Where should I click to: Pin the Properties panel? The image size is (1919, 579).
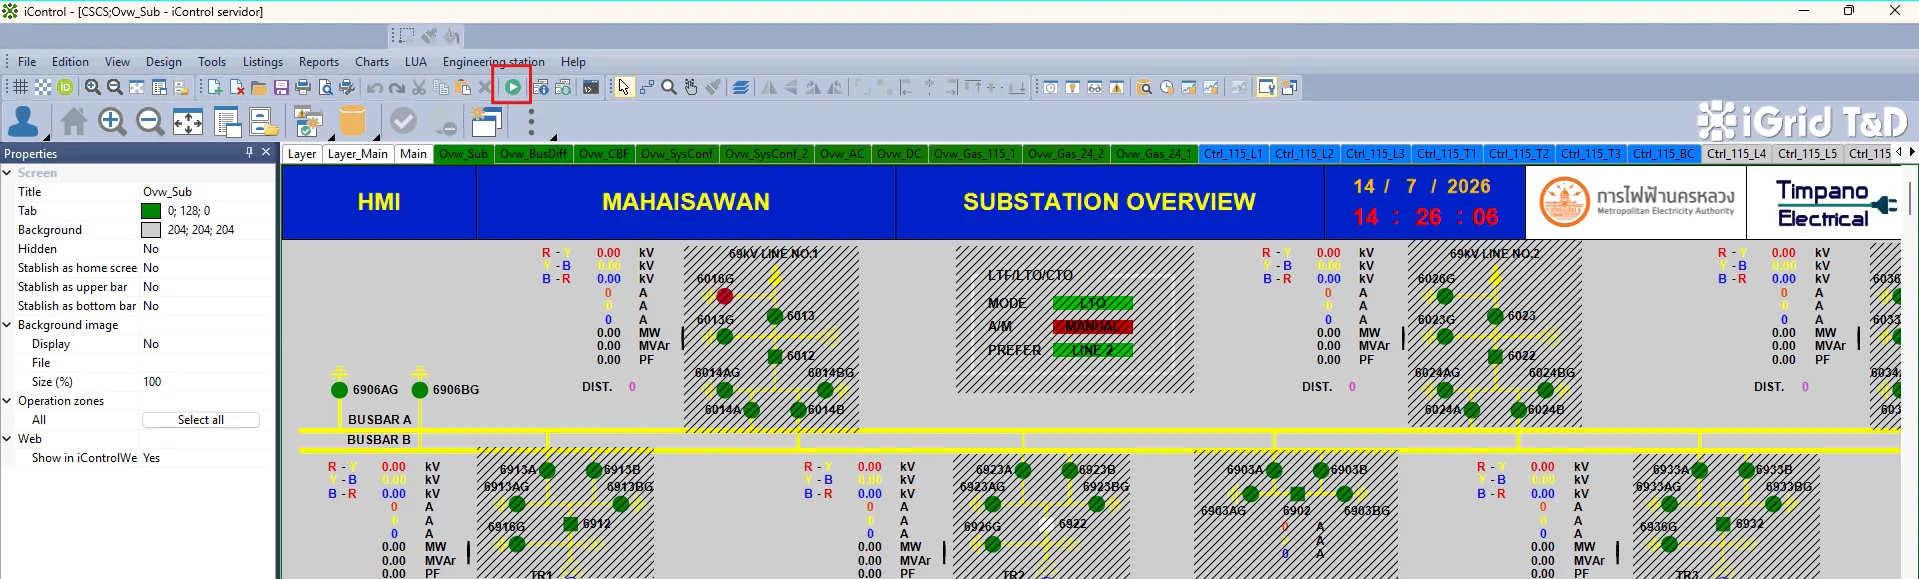point(249,152)
